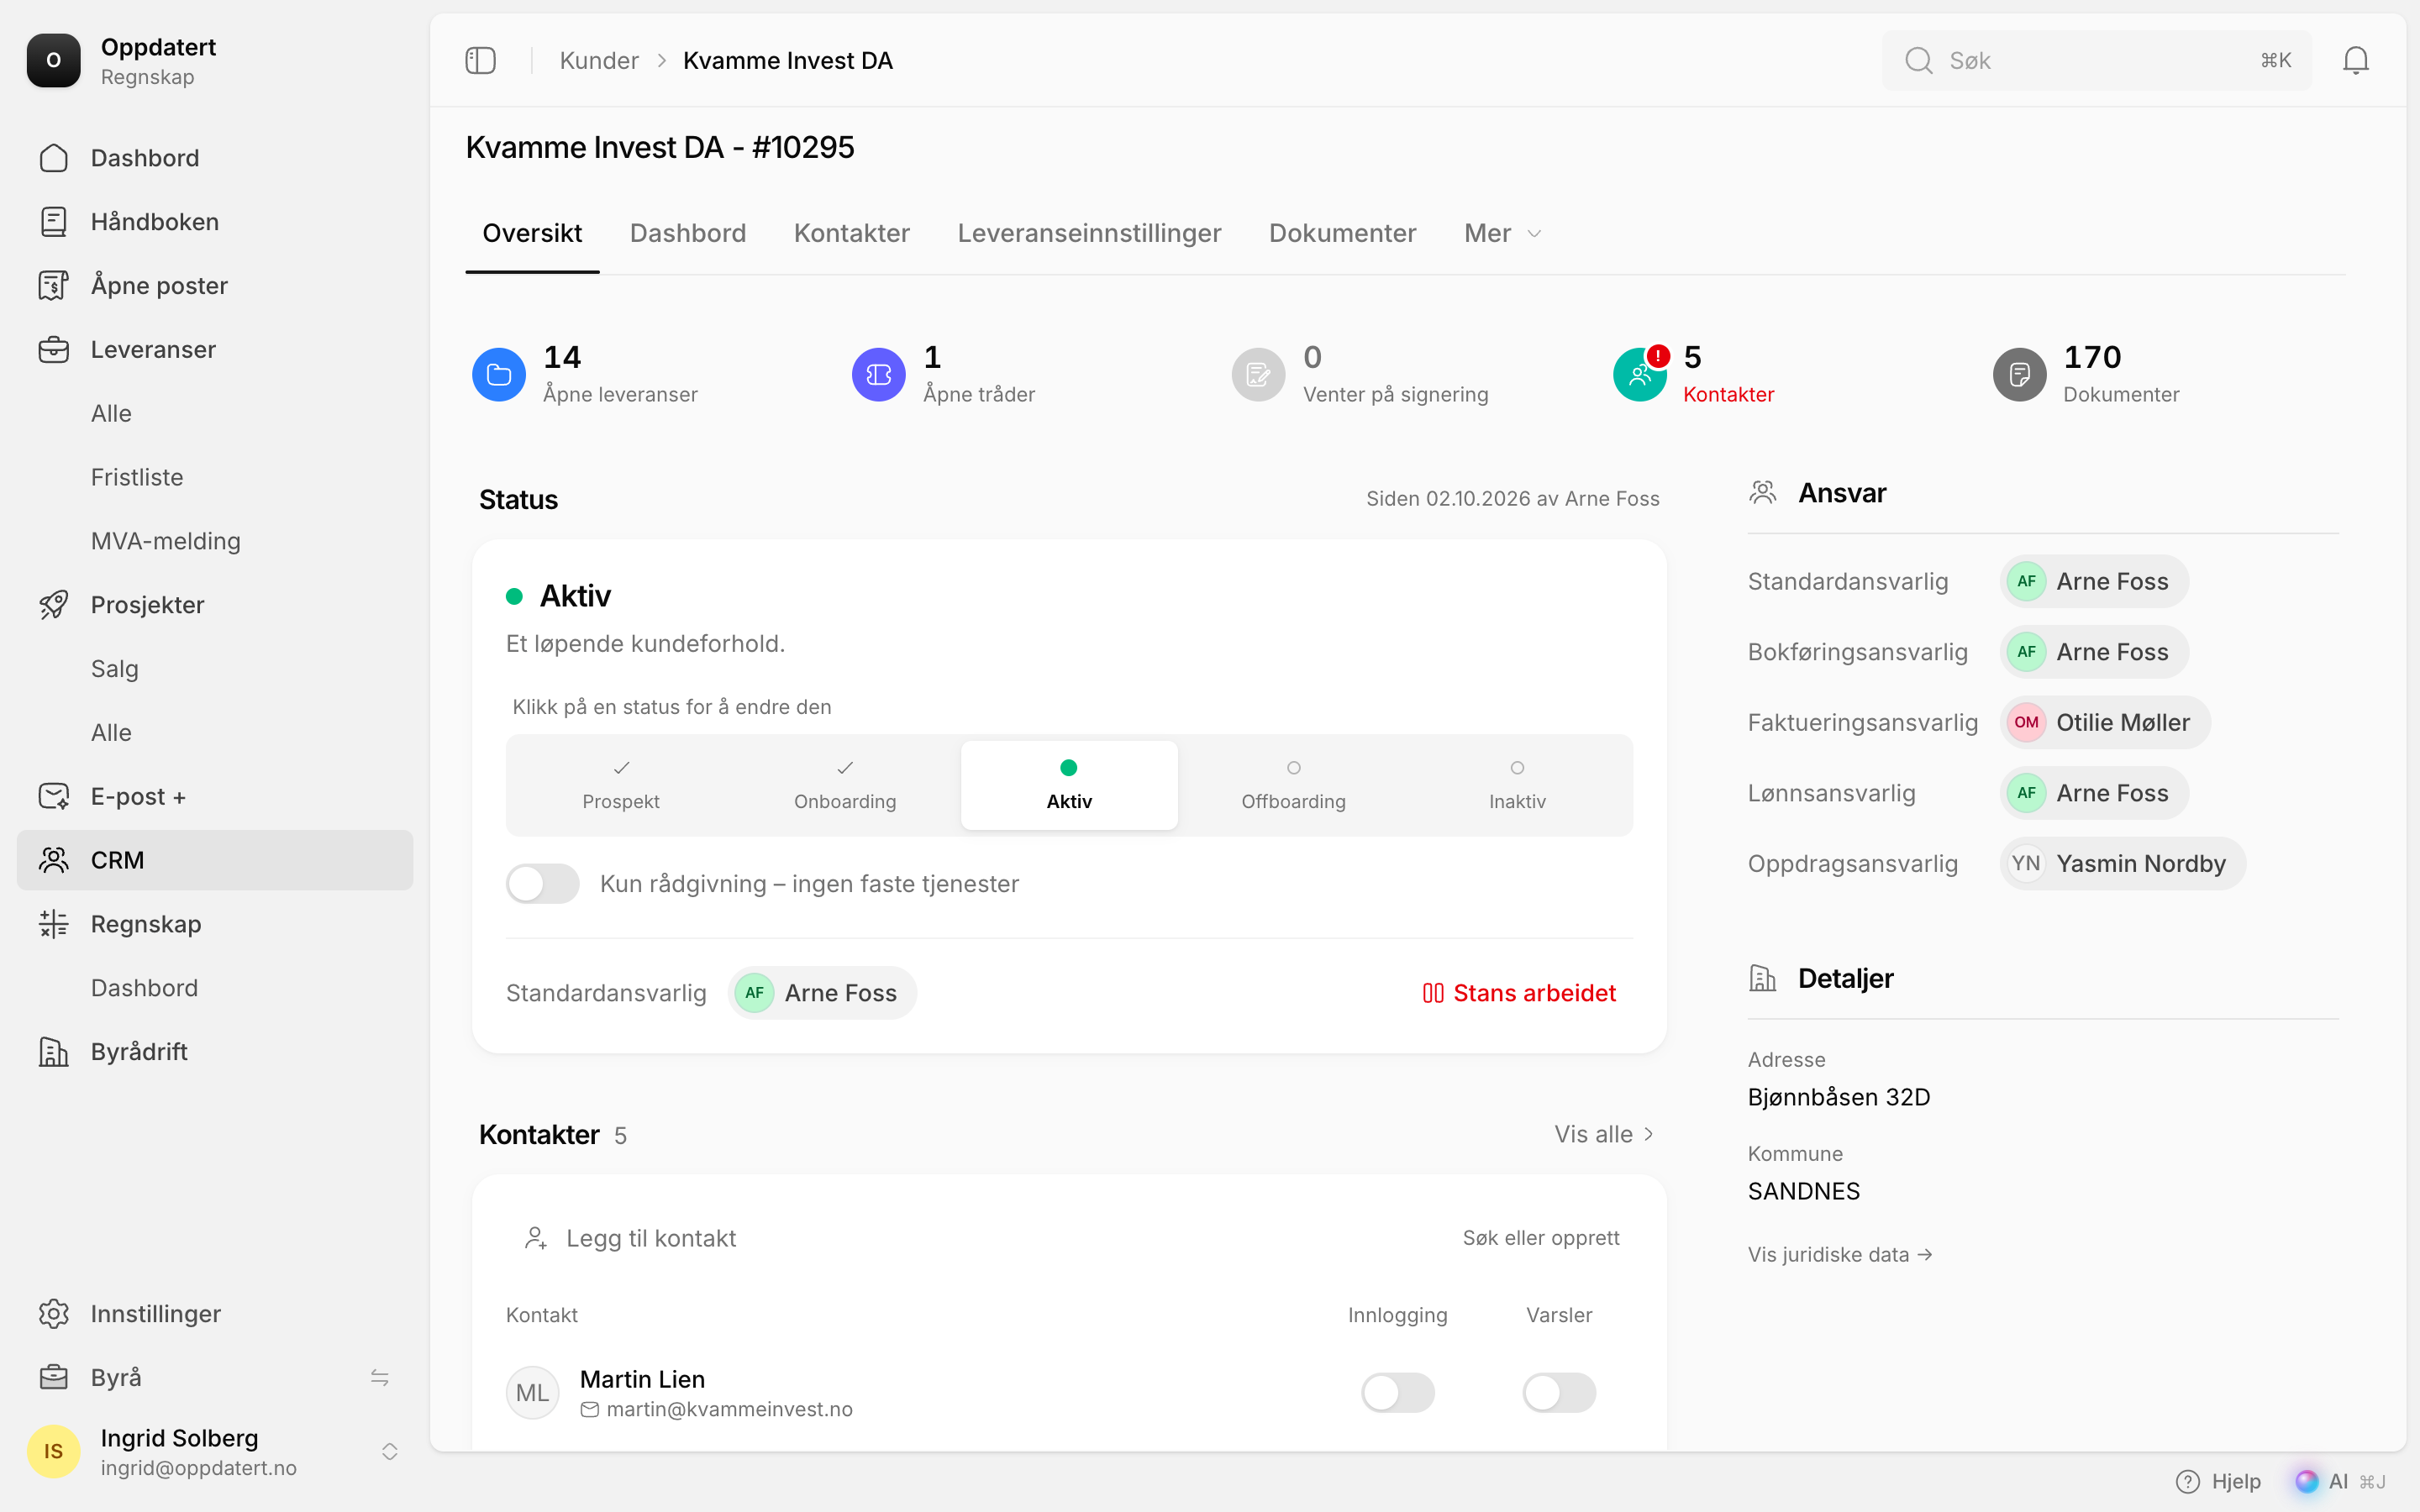Click Legg til kontakt field

coord(1069,1238)
